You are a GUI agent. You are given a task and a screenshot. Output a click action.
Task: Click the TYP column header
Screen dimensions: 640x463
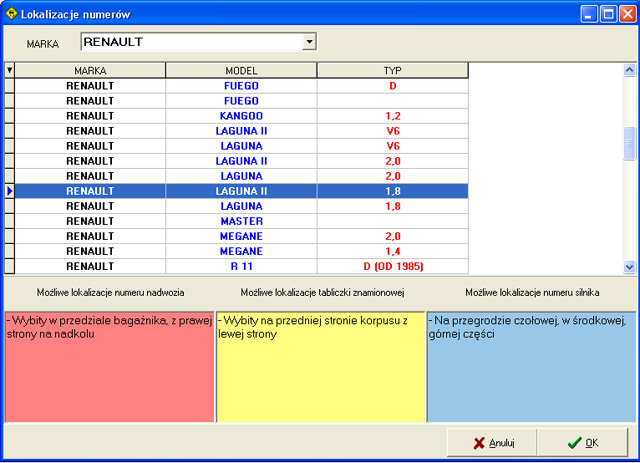pyautogui.click(x=392, y=71)
